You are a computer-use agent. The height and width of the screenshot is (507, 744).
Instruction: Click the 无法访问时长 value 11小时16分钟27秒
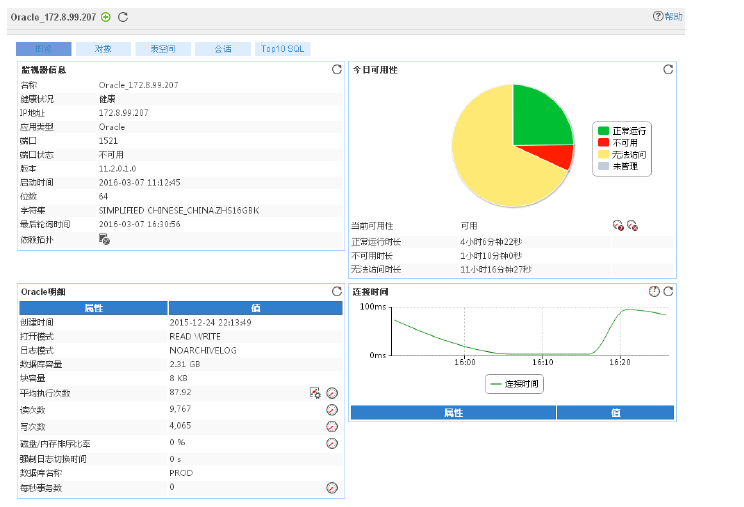pos(496,269)
